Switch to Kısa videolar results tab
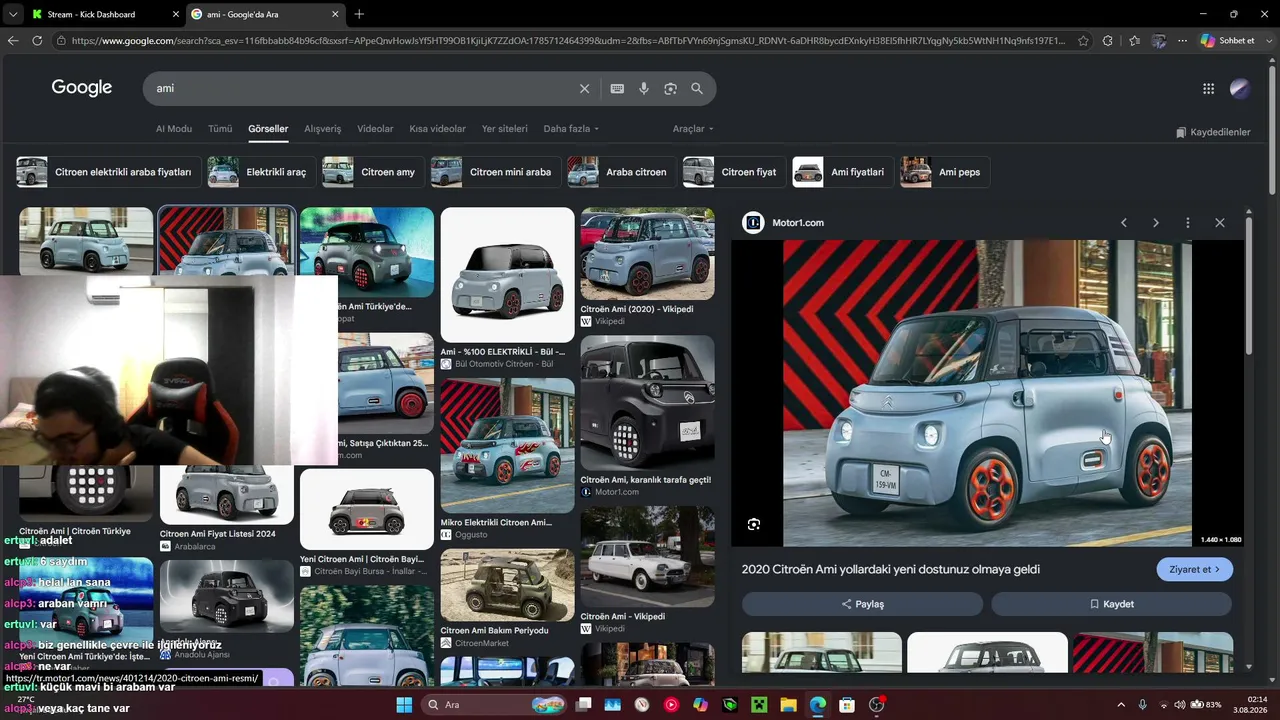The image size is (1280, 720). (438, 129)
